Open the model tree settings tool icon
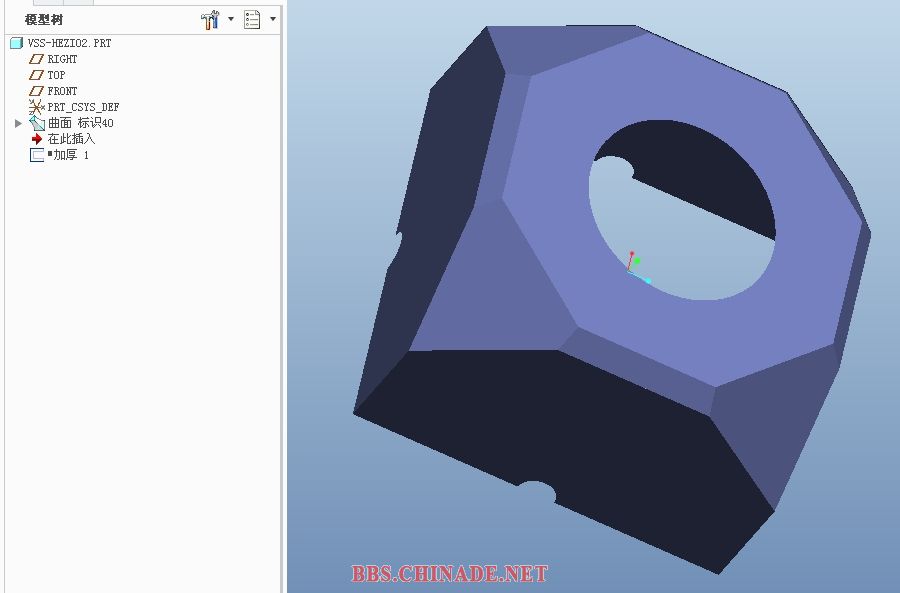This screenshot has height=593, width=900. coord(210,19)
